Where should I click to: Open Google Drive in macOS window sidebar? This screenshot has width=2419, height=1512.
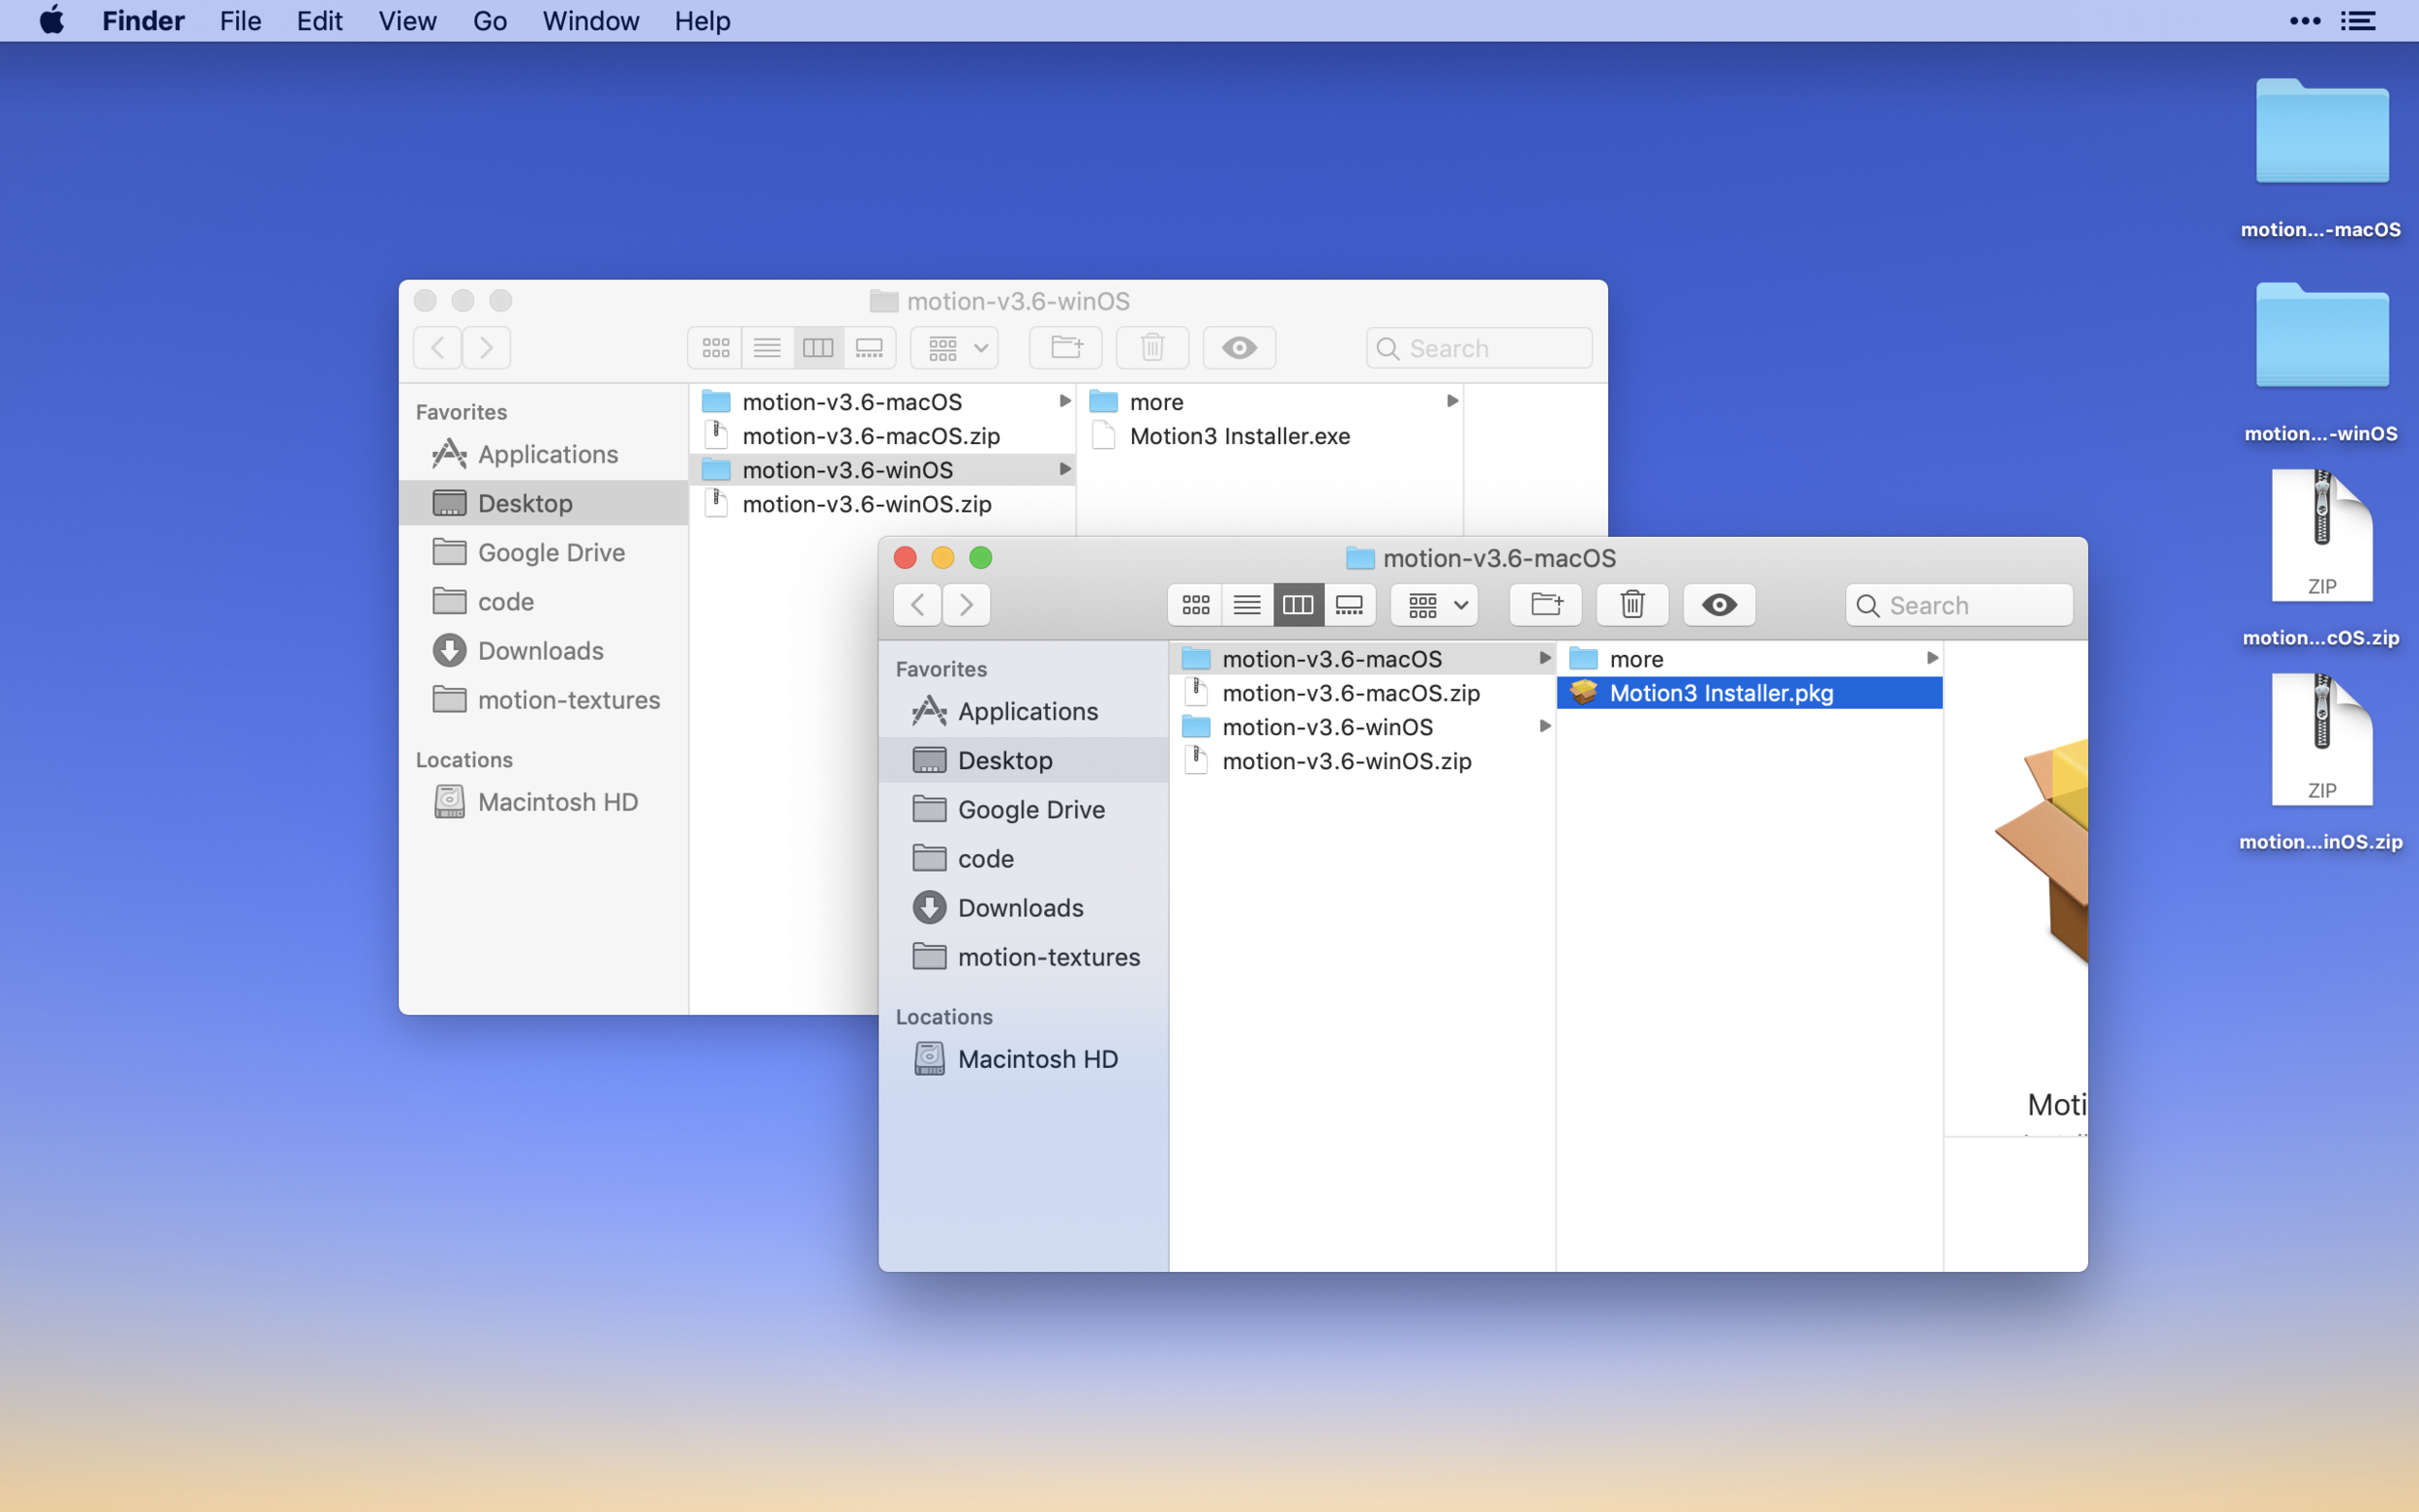[1023, 809]
